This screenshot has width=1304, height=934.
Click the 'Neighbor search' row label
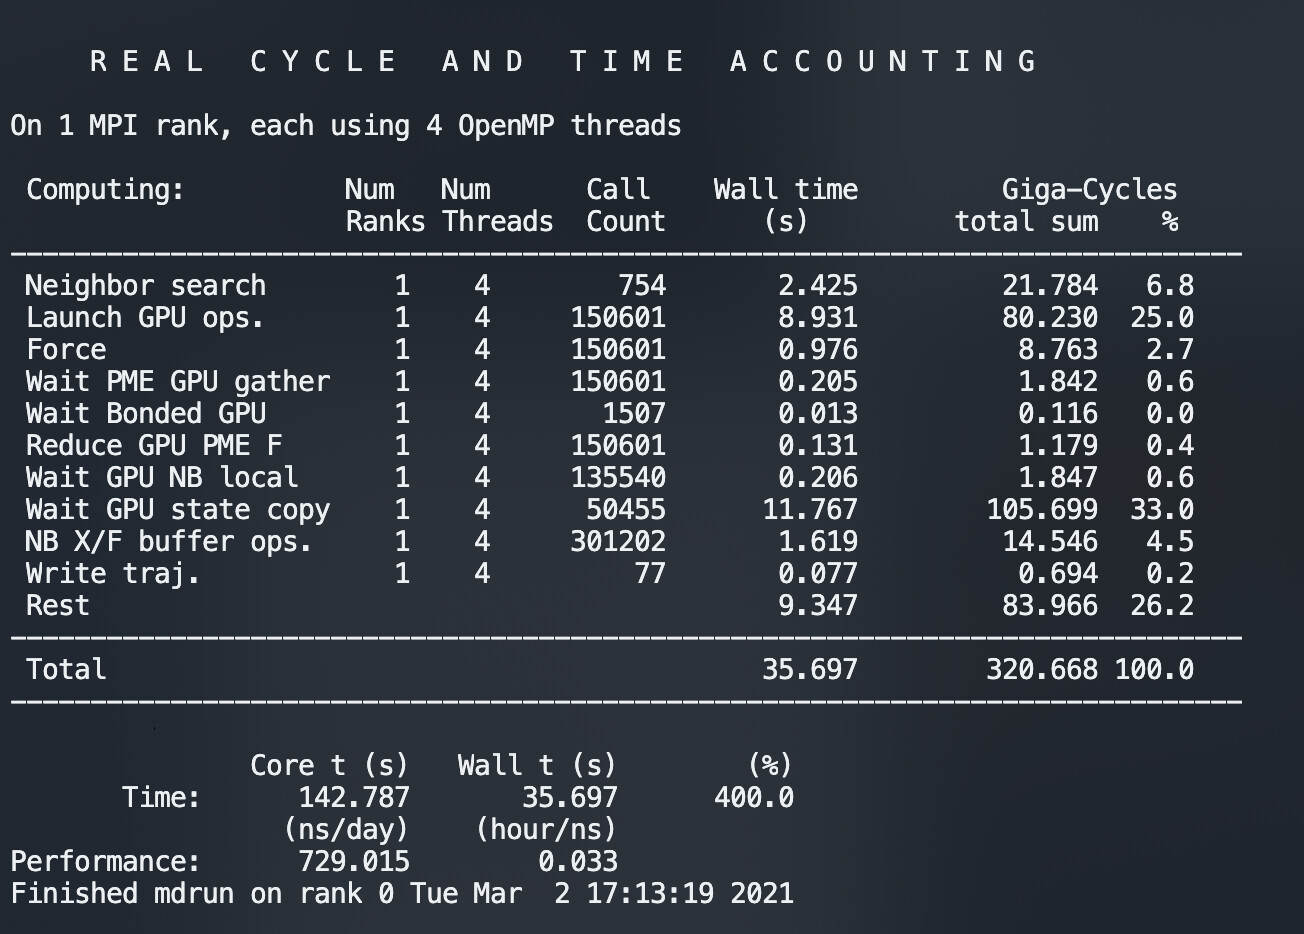point(146,286)
